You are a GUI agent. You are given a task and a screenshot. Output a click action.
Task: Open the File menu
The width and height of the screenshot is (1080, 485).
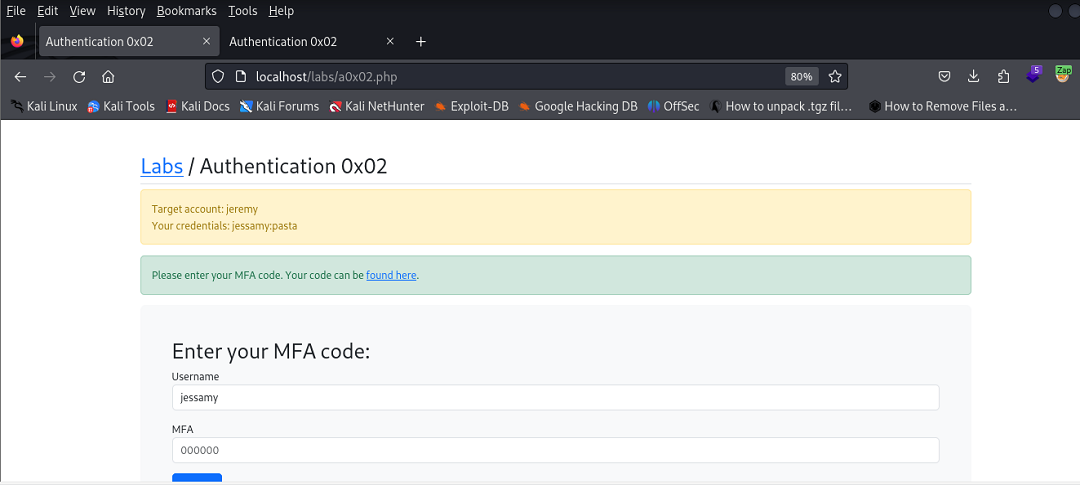[16, 11]
